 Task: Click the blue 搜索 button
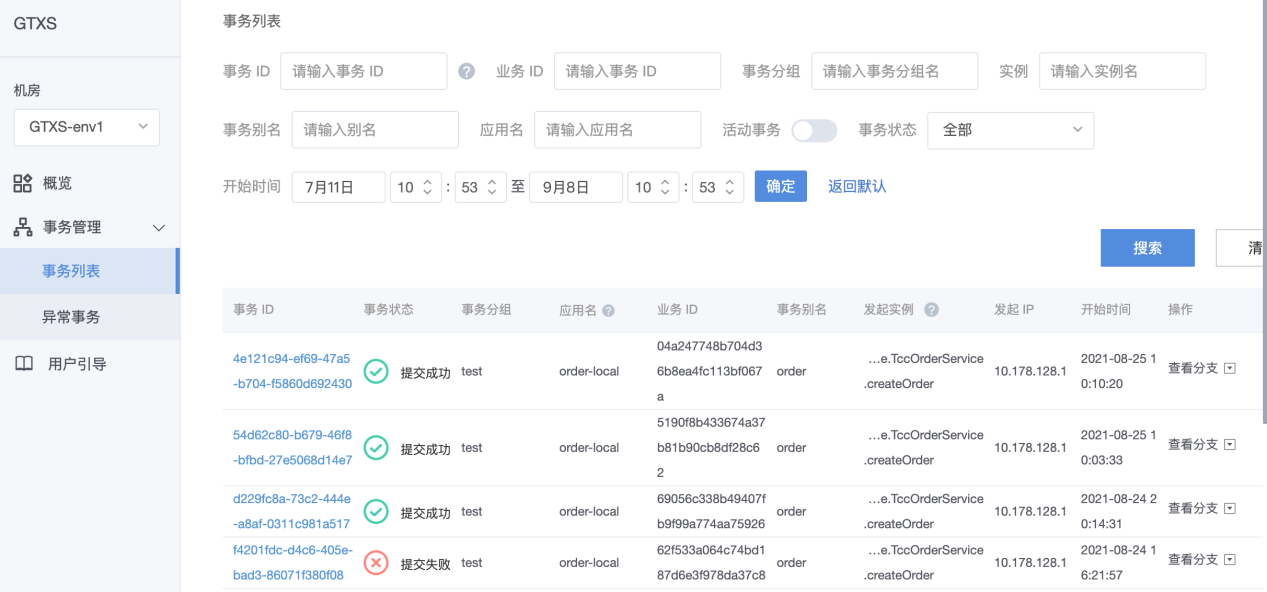pos(1147,248)
